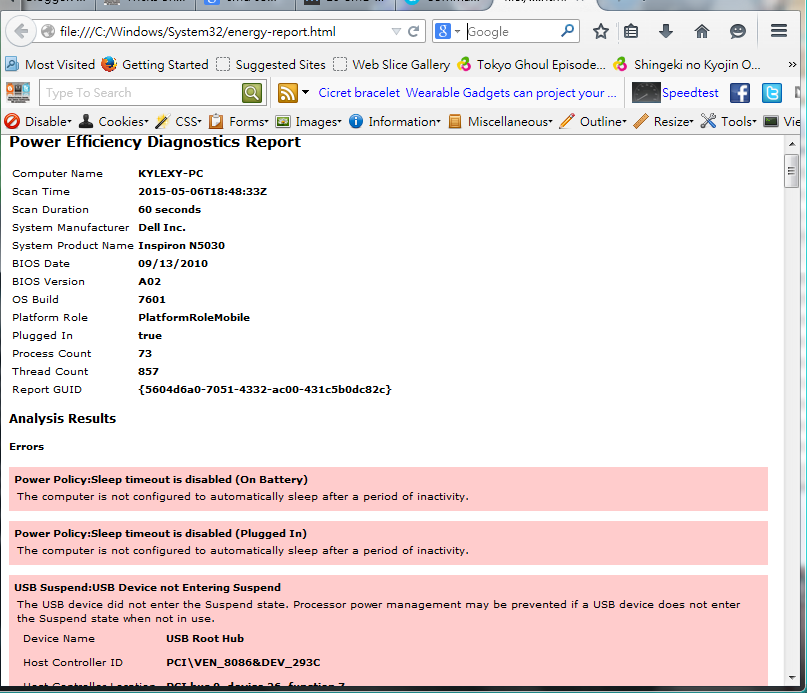Viewport: 807px width, 693px height.
Task: Open Tokyo Ghoul Episode bookmark
Action: (x=531, y=64)
